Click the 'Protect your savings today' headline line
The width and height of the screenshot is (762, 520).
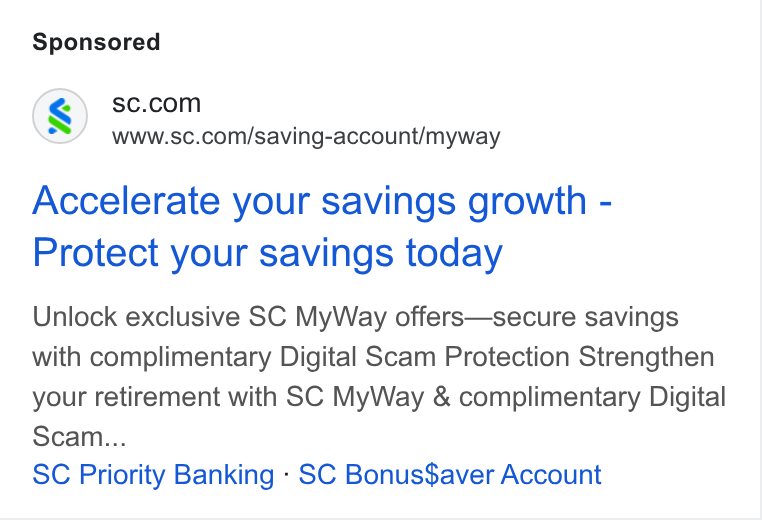267,253
